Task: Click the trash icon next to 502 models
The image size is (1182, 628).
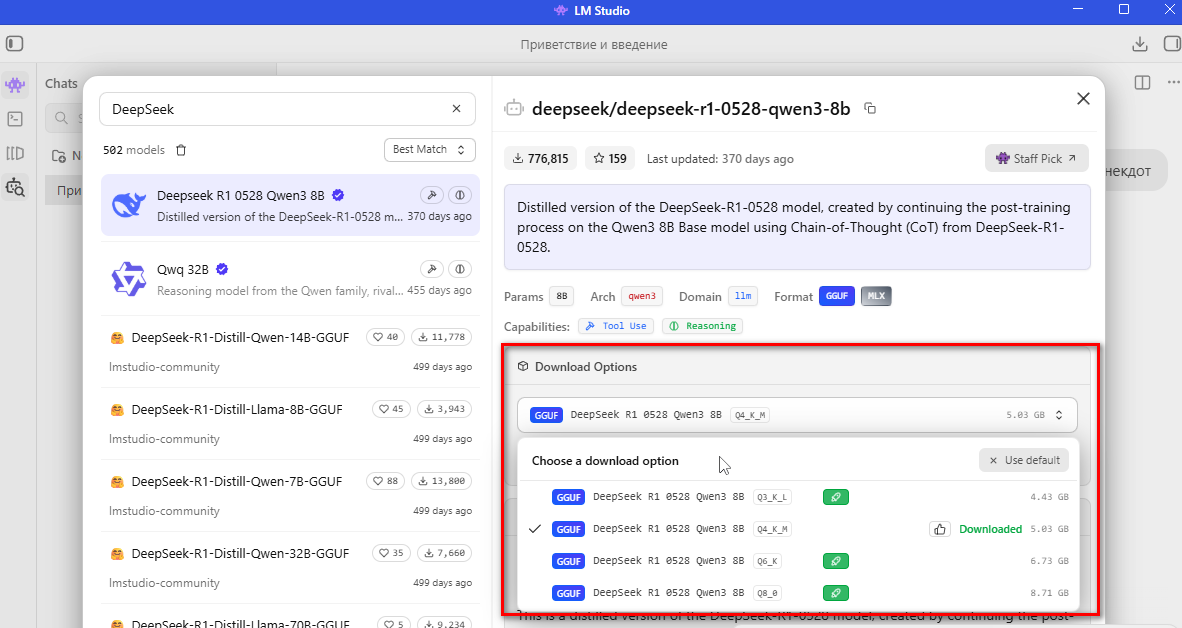Action: click(181, 150)
